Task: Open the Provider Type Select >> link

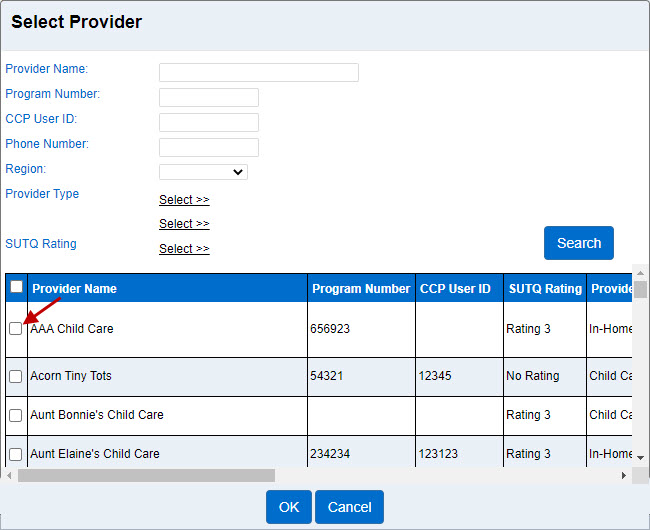Action: pos(184,200)
